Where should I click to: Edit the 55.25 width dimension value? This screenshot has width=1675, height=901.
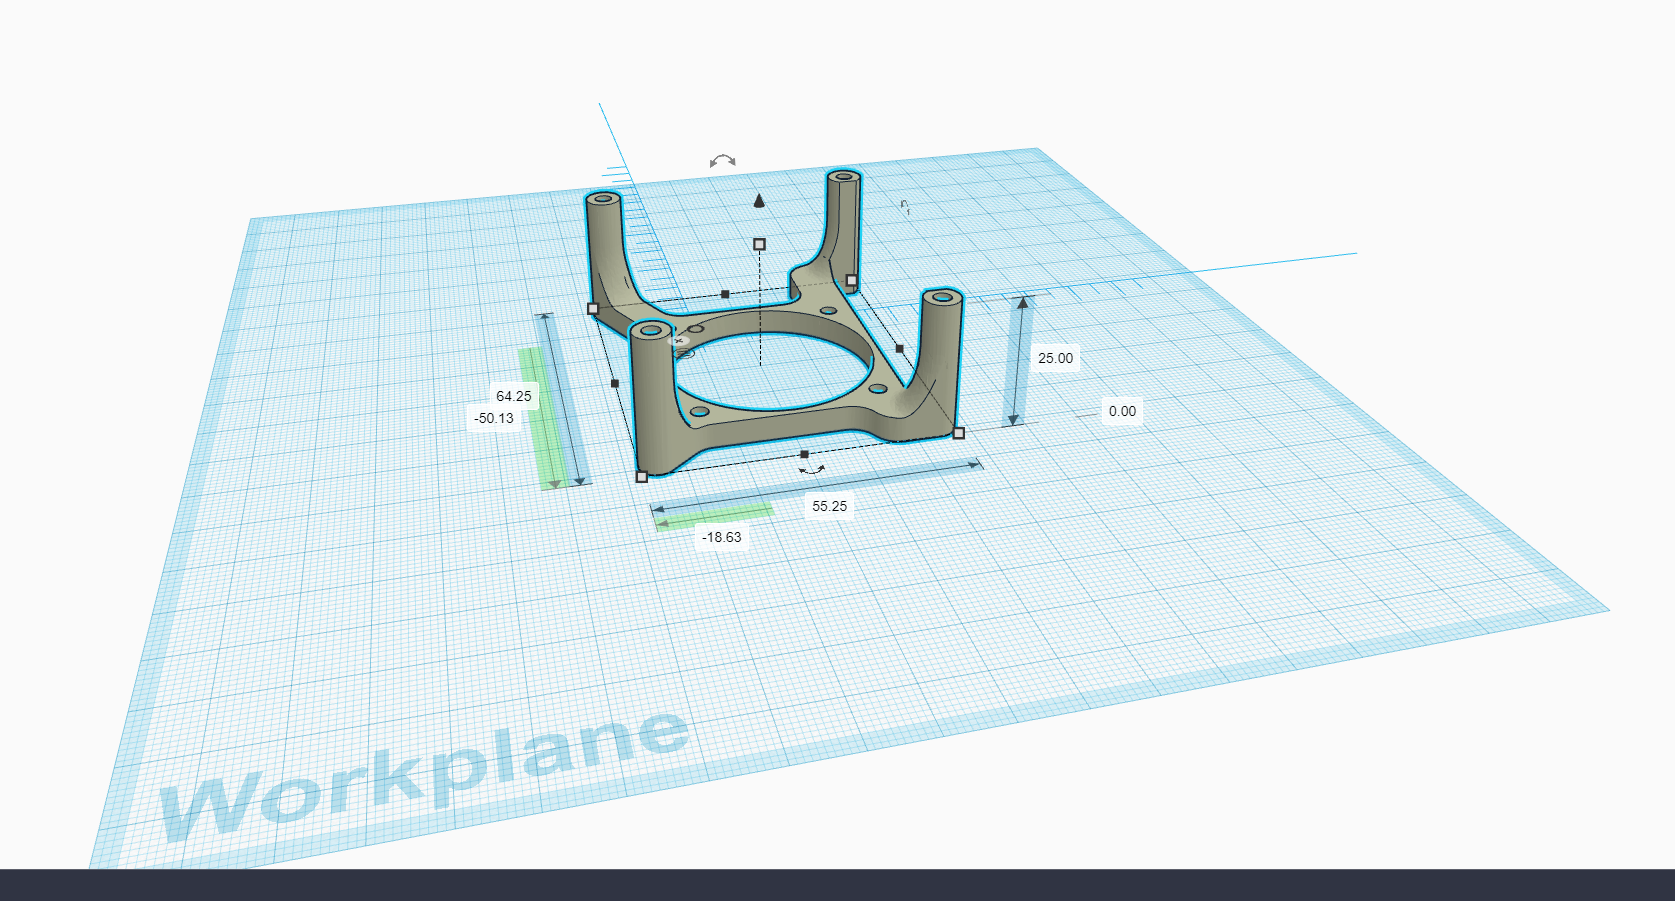[829, 506]
